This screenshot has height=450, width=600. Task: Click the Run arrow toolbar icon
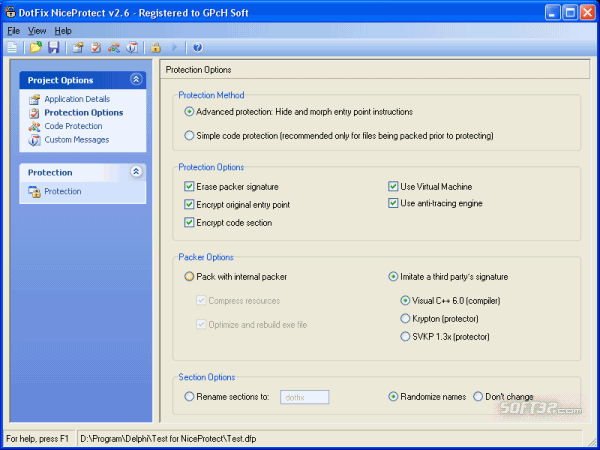click(174, 47)
